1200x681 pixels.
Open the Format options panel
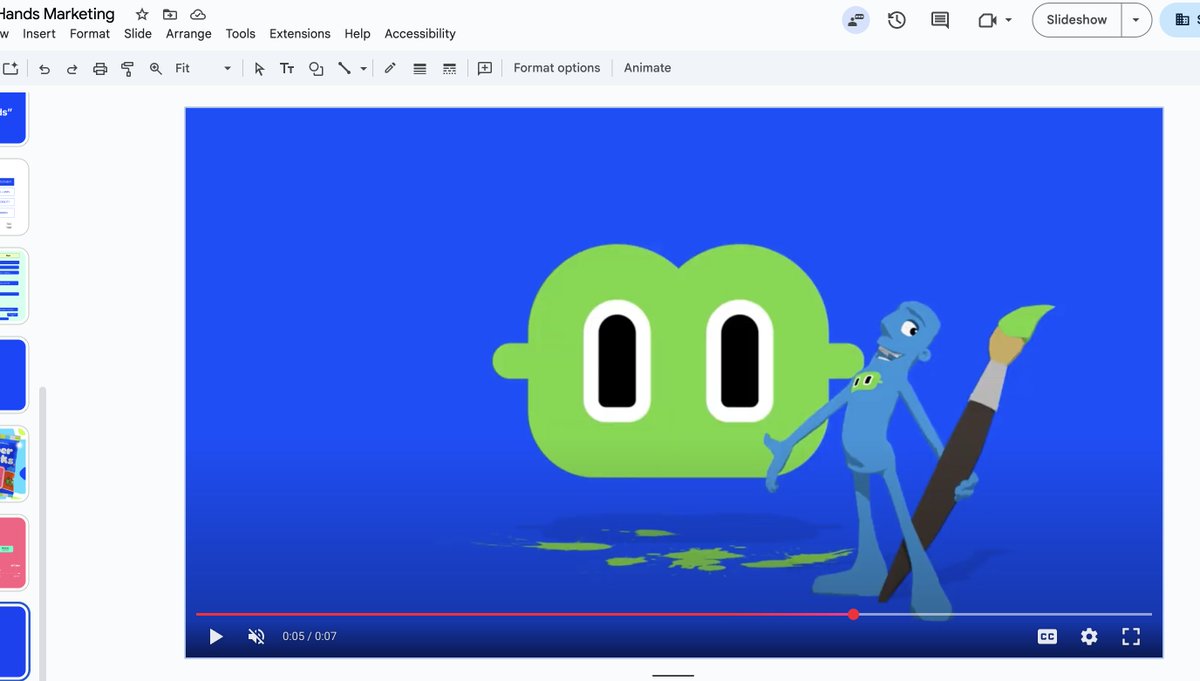[x=557, y=68]
